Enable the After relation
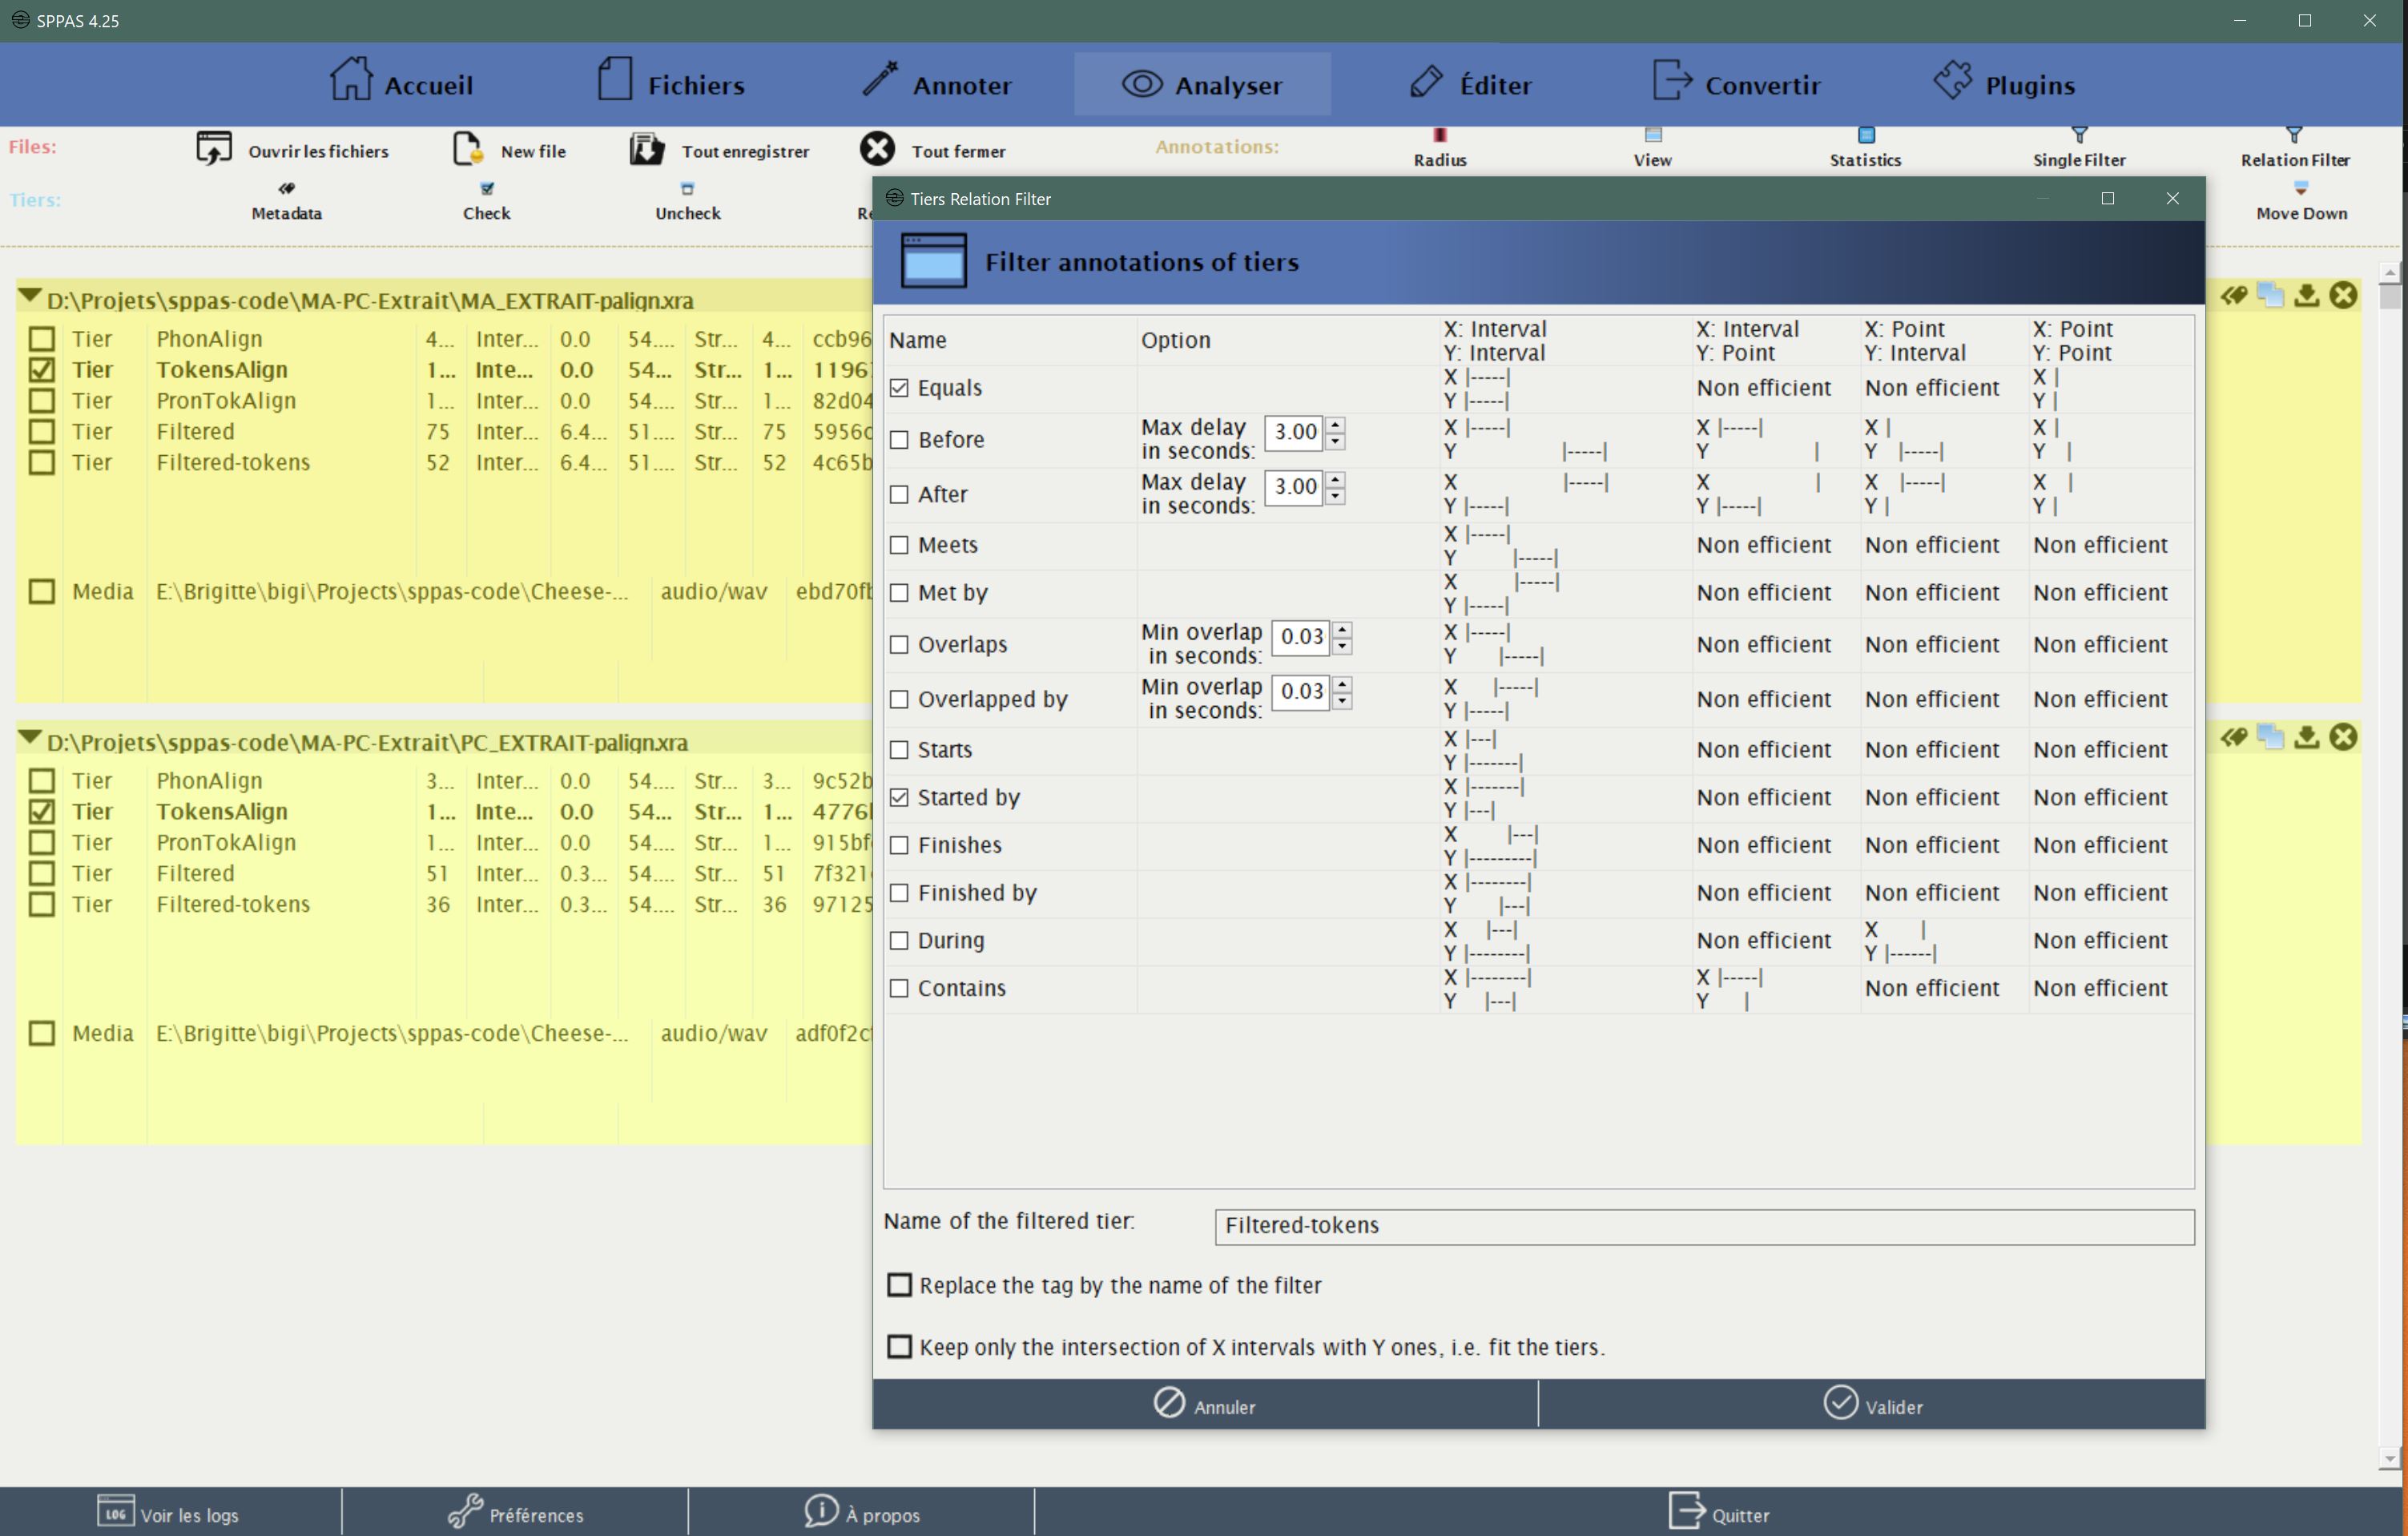Image resolution: width=2408 pixels, height=1536 pixels. 899,495
